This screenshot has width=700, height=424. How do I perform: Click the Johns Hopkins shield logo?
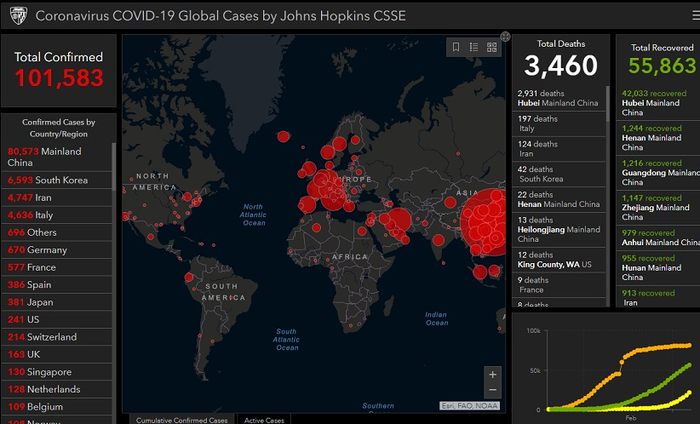coord(18,16)
